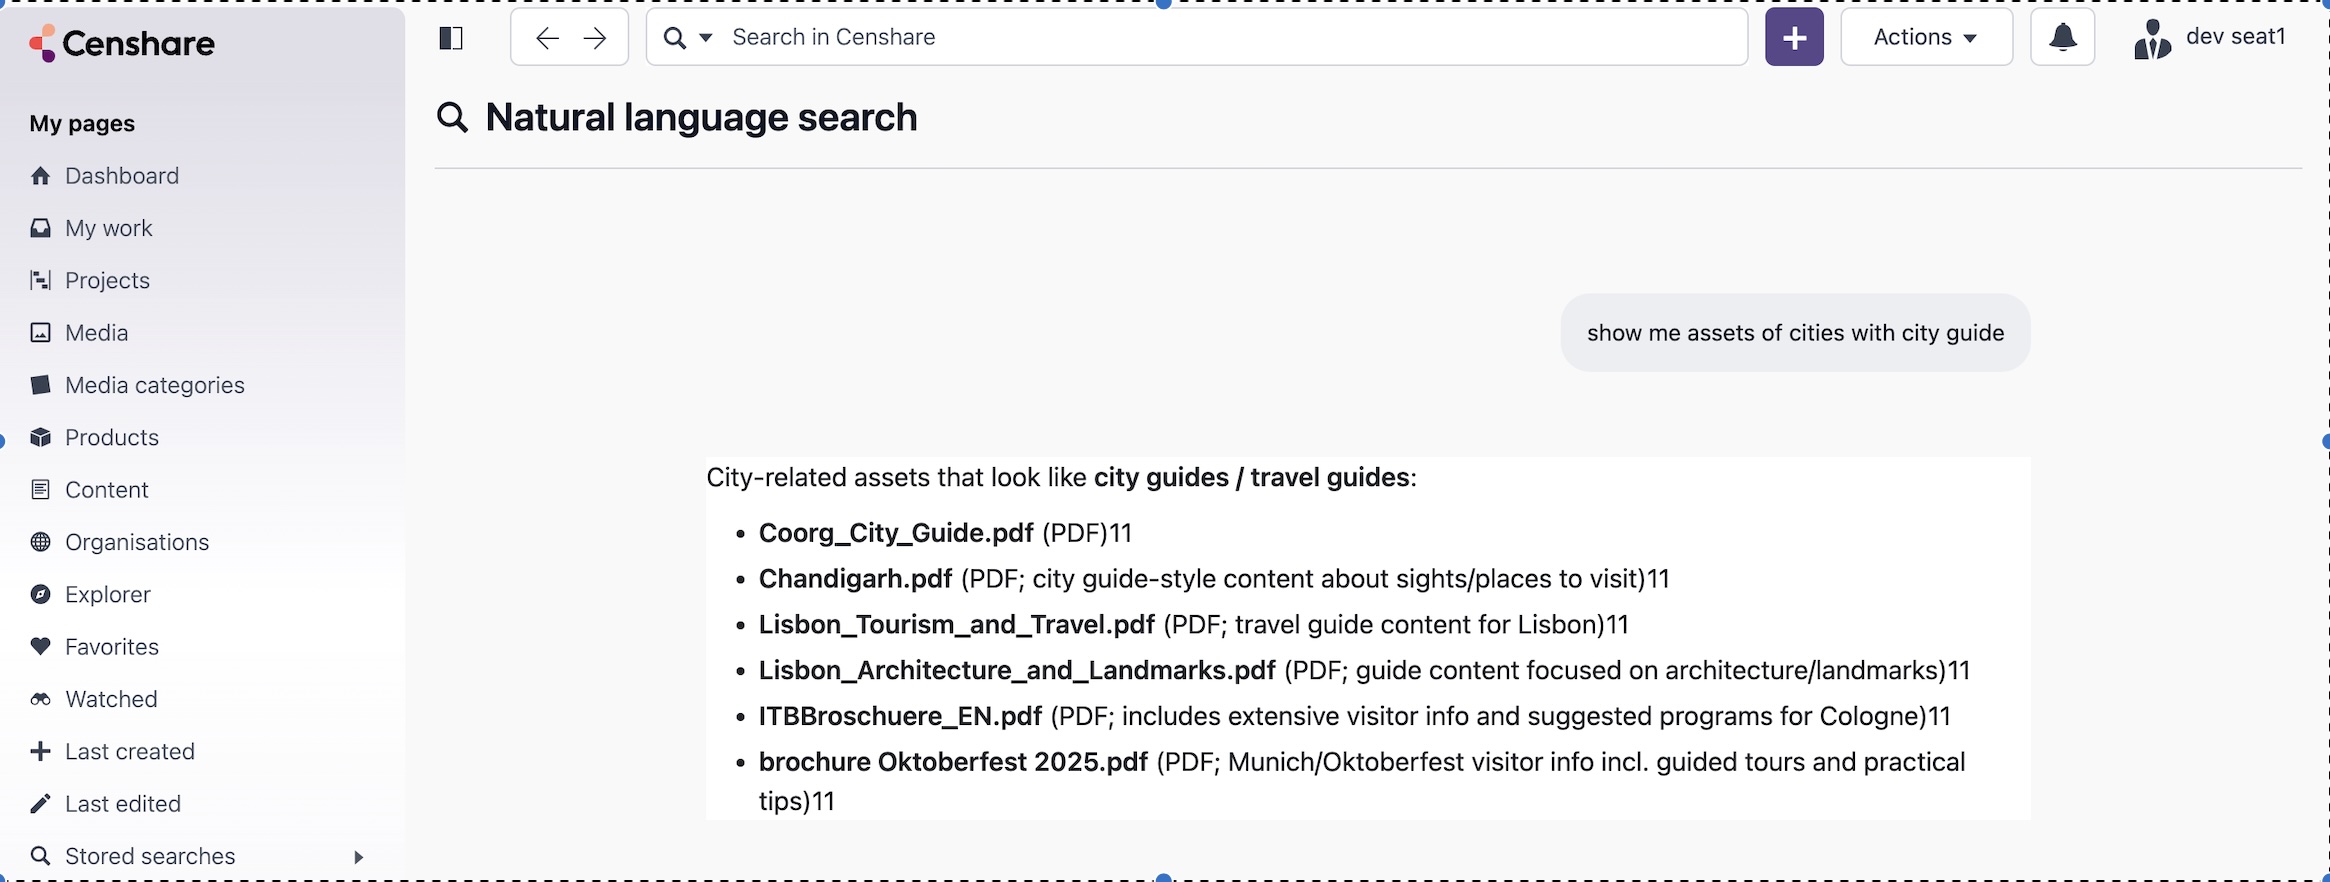2330x882 pixels.
Task: Open the Projects page
Action: click(x=107, y=281)
